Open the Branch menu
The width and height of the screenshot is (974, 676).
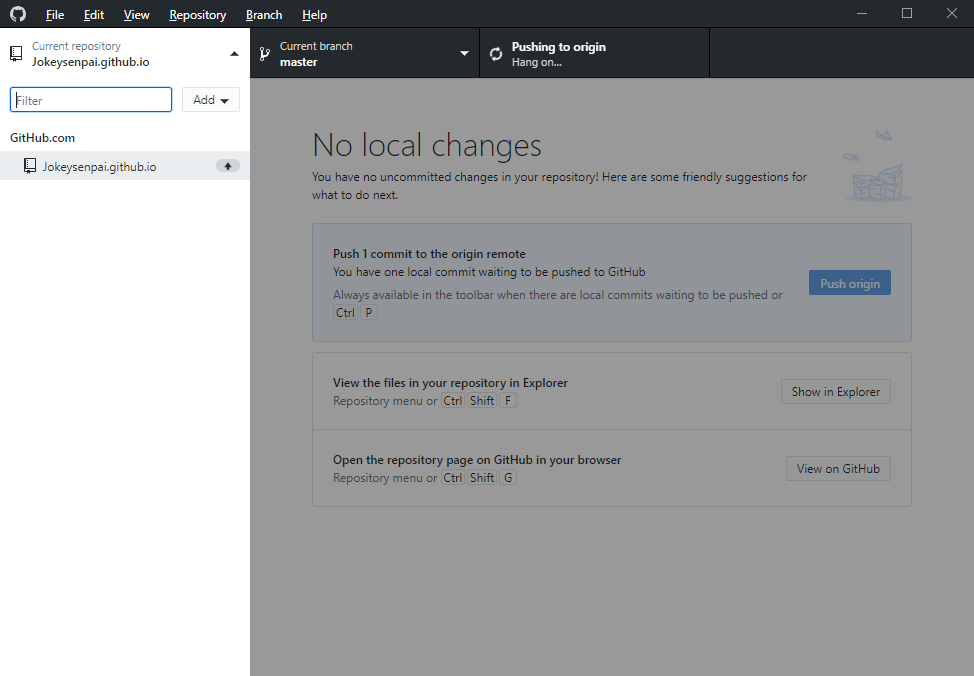(x=264, y=15)
